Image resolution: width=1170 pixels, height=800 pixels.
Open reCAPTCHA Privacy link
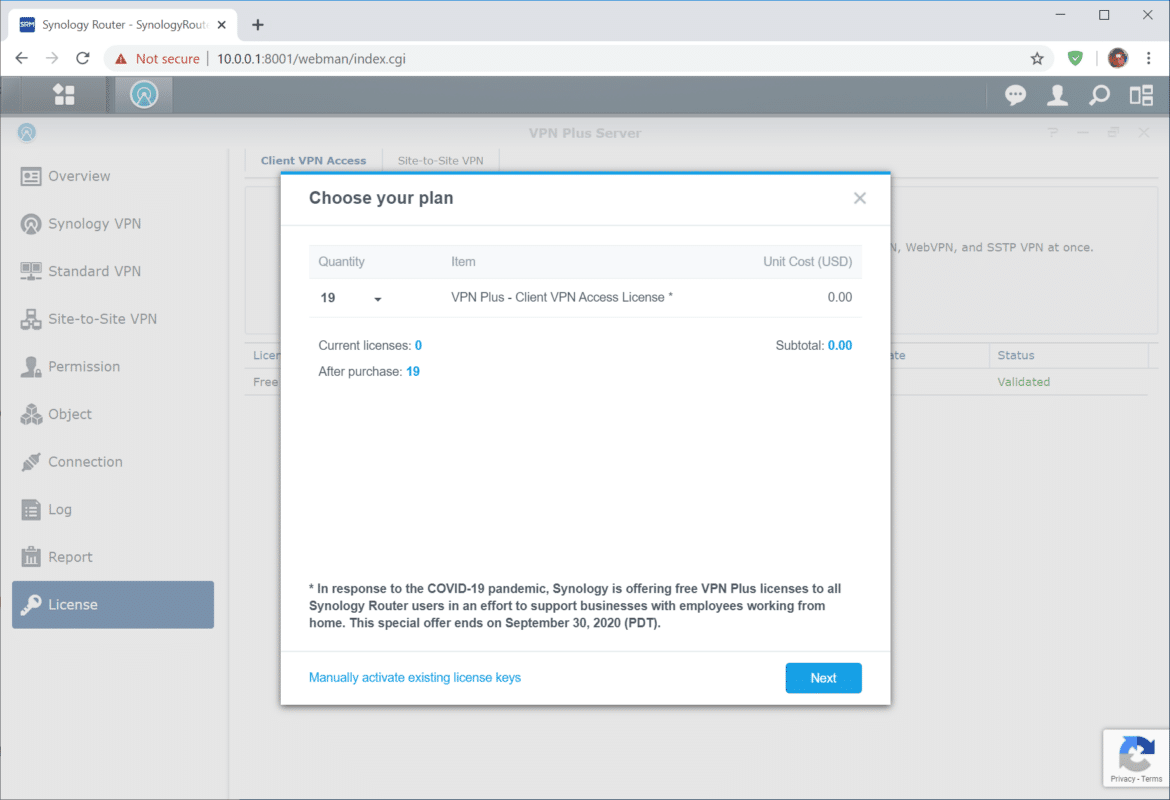point(1122,779)
